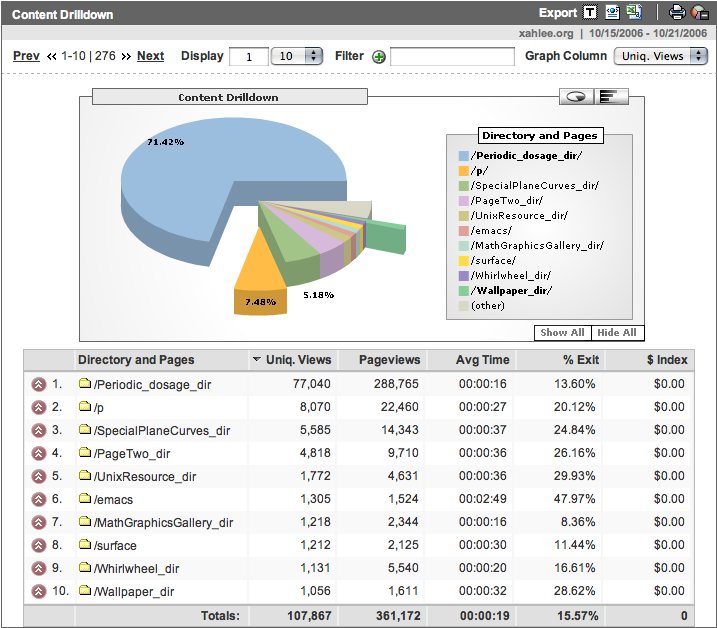Click the red arrow icon for /emacs row
This screenshot has width=717, height=628.
38,500
